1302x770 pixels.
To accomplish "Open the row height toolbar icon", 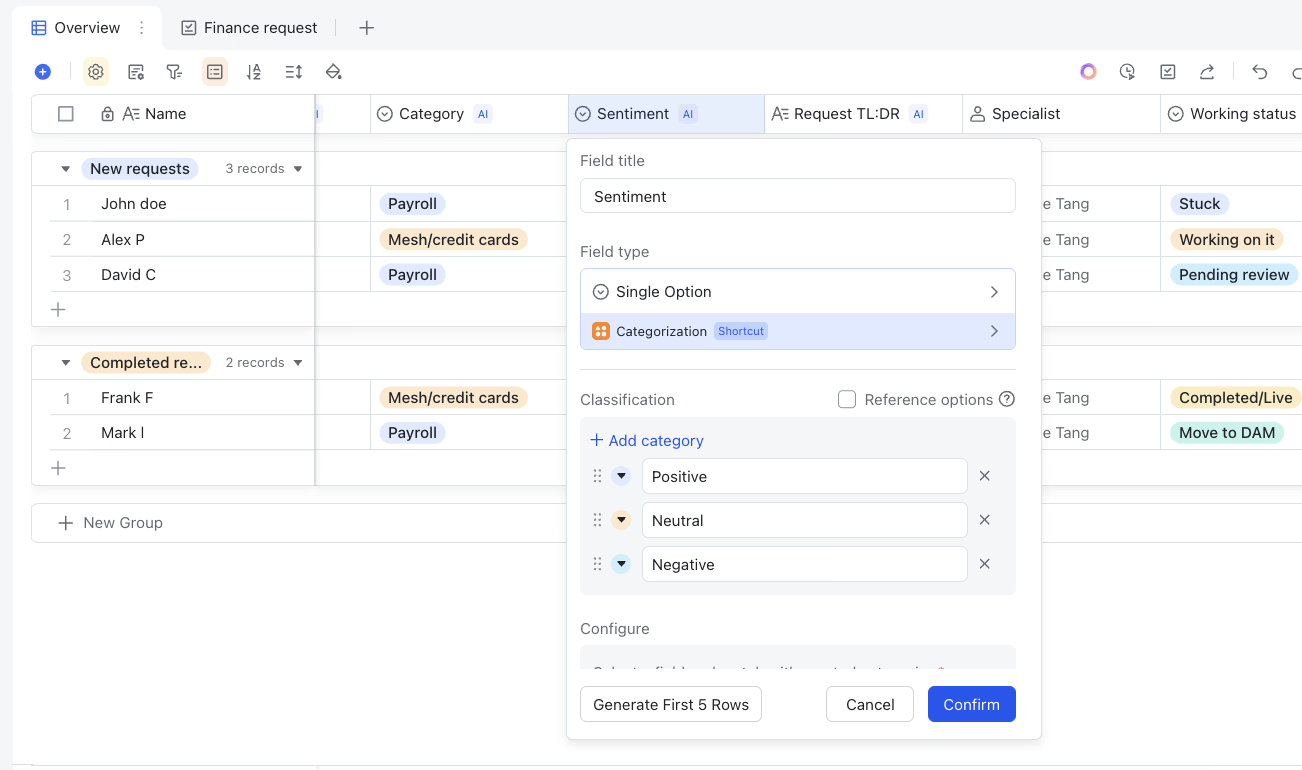I will coord(293,72).
